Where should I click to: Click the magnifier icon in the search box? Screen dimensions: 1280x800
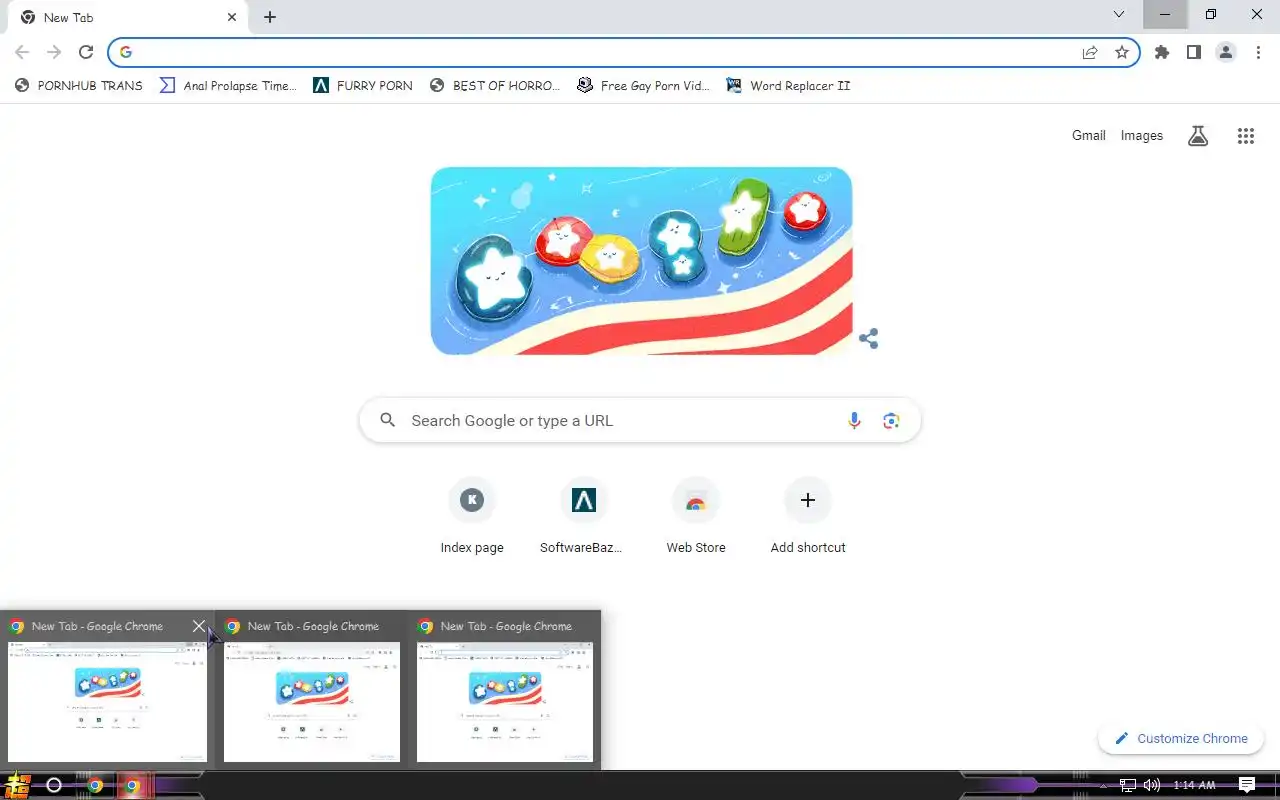click(388, 421)
